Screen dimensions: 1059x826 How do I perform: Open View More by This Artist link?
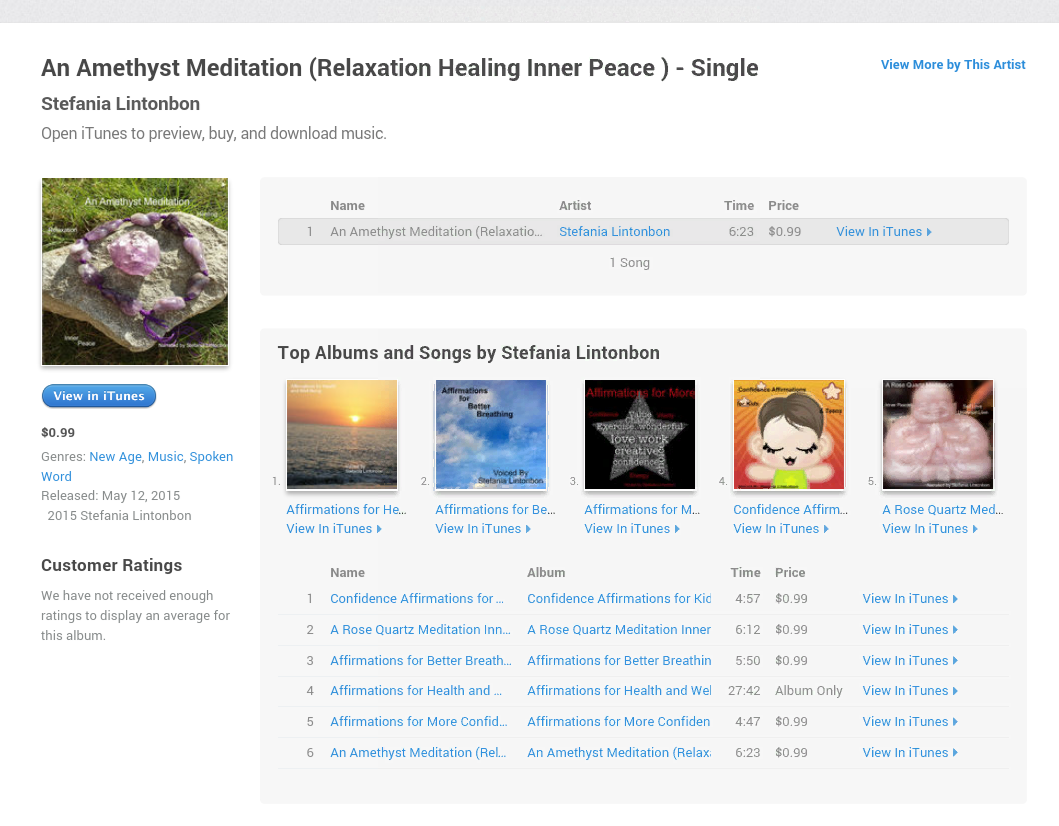(x=952, y=65)
